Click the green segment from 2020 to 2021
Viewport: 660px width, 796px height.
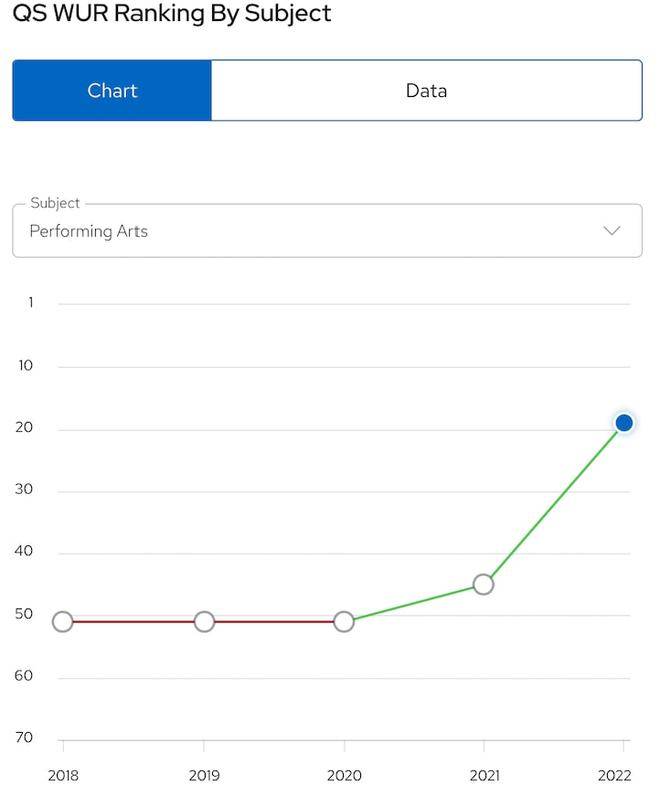414,603
